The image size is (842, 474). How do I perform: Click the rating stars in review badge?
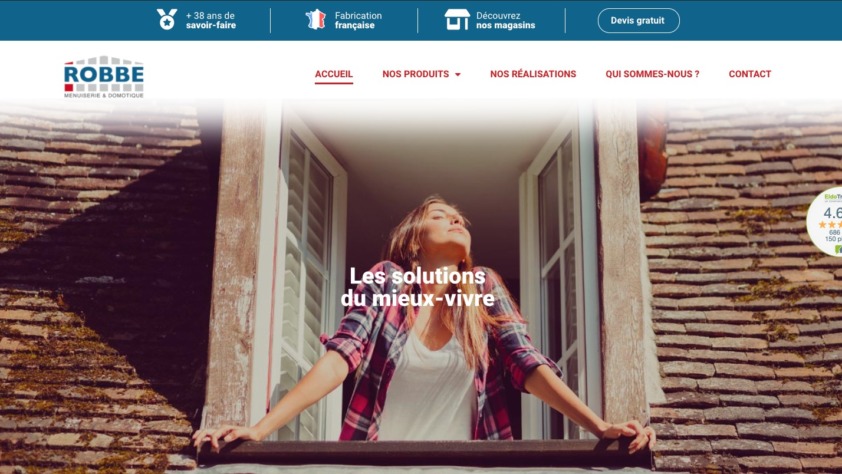[830, 224]
